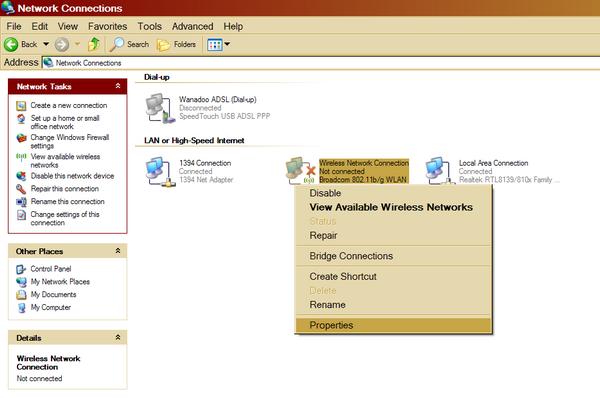Click Disable this network device link
Viewport: 600px width, 398px height.
point(72,176)
